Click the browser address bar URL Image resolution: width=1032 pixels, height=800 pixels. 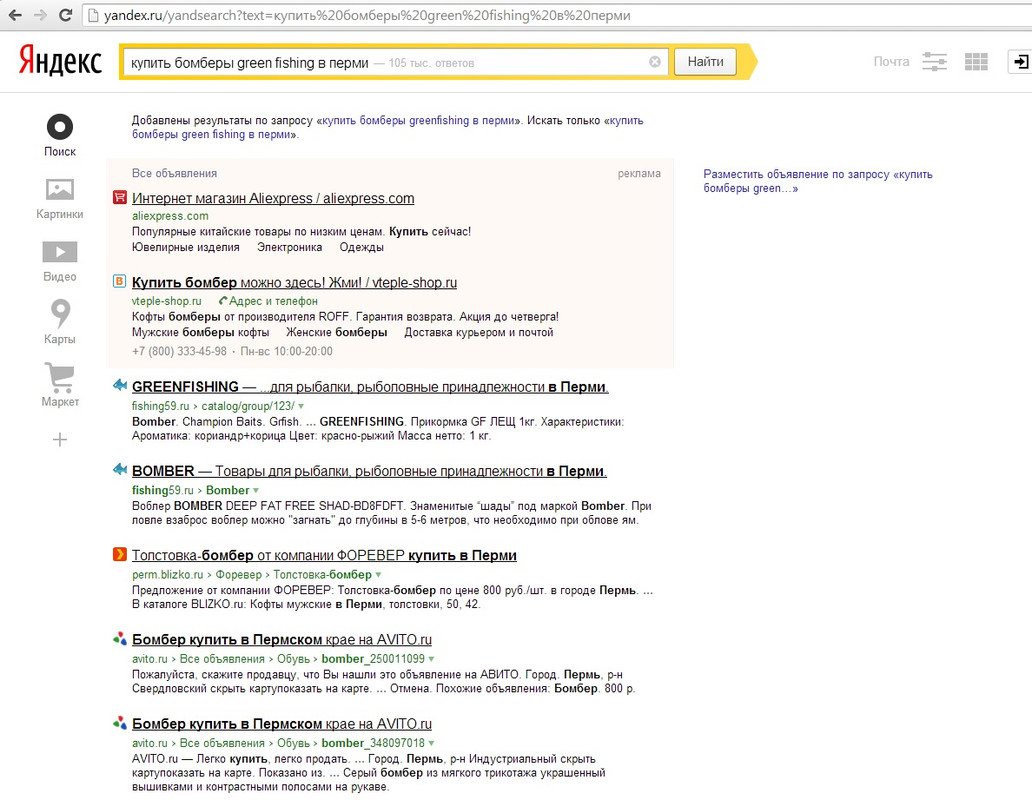click(367, 15)
